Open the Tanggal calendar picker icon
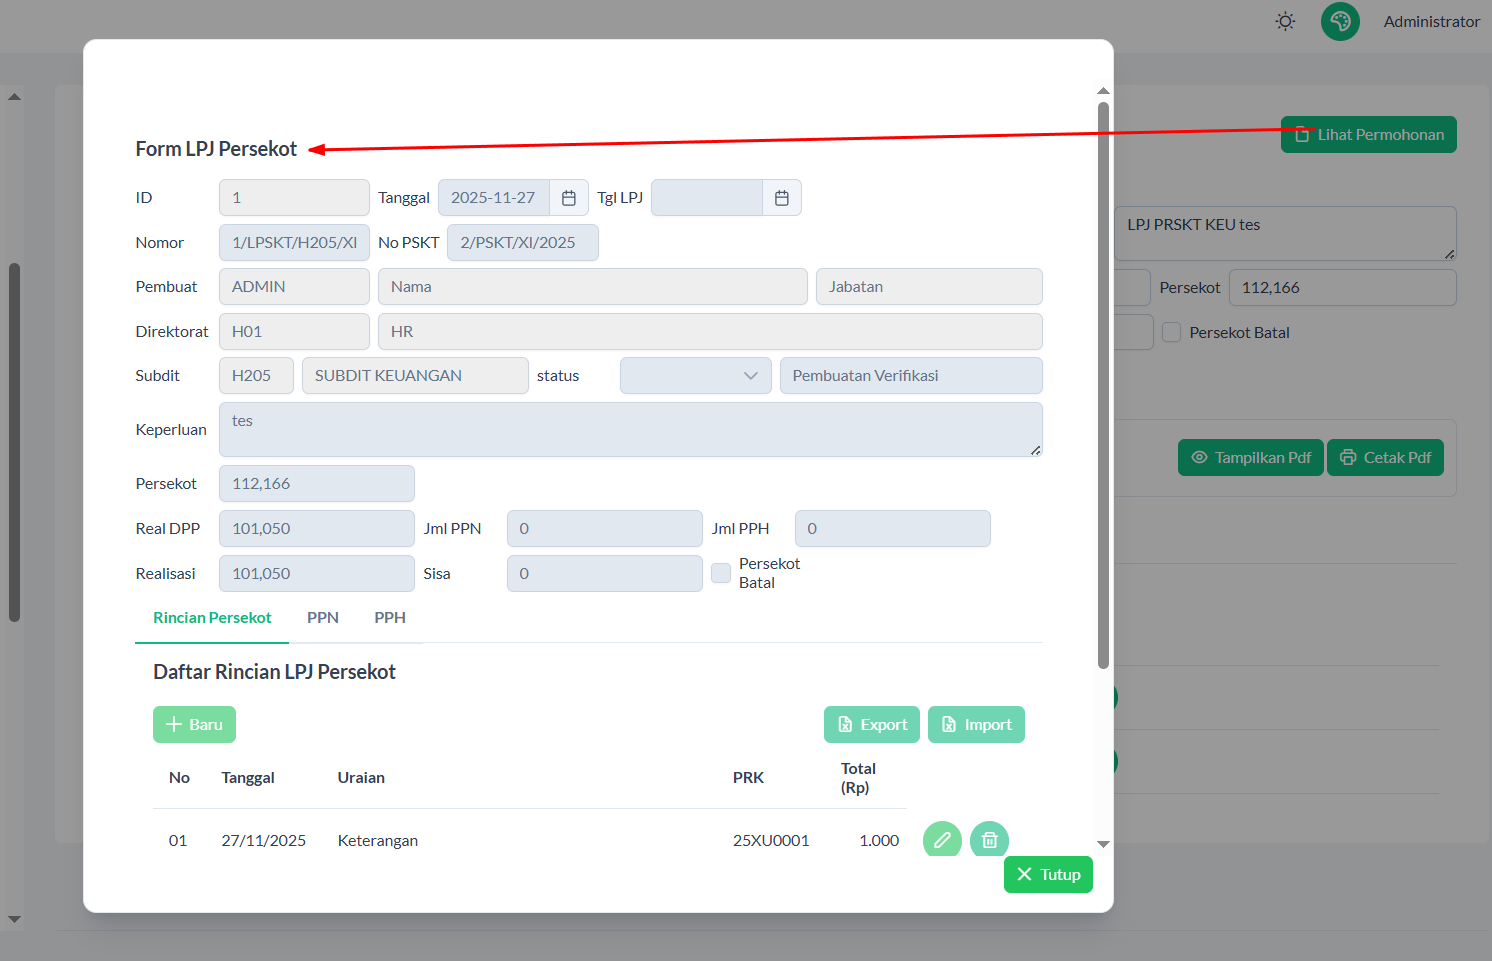 pyautogui.click(x=568, y=198)
